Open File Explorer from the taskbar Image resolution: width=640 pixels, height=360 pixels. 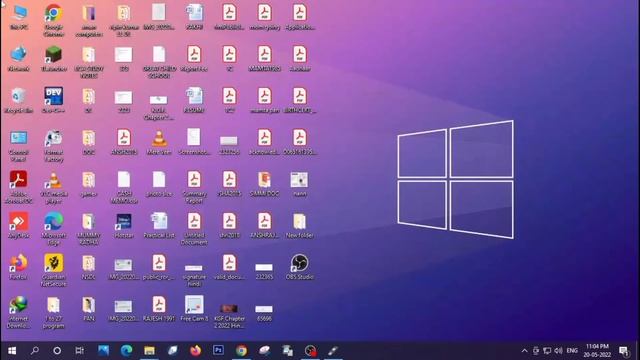pos(149,351)
